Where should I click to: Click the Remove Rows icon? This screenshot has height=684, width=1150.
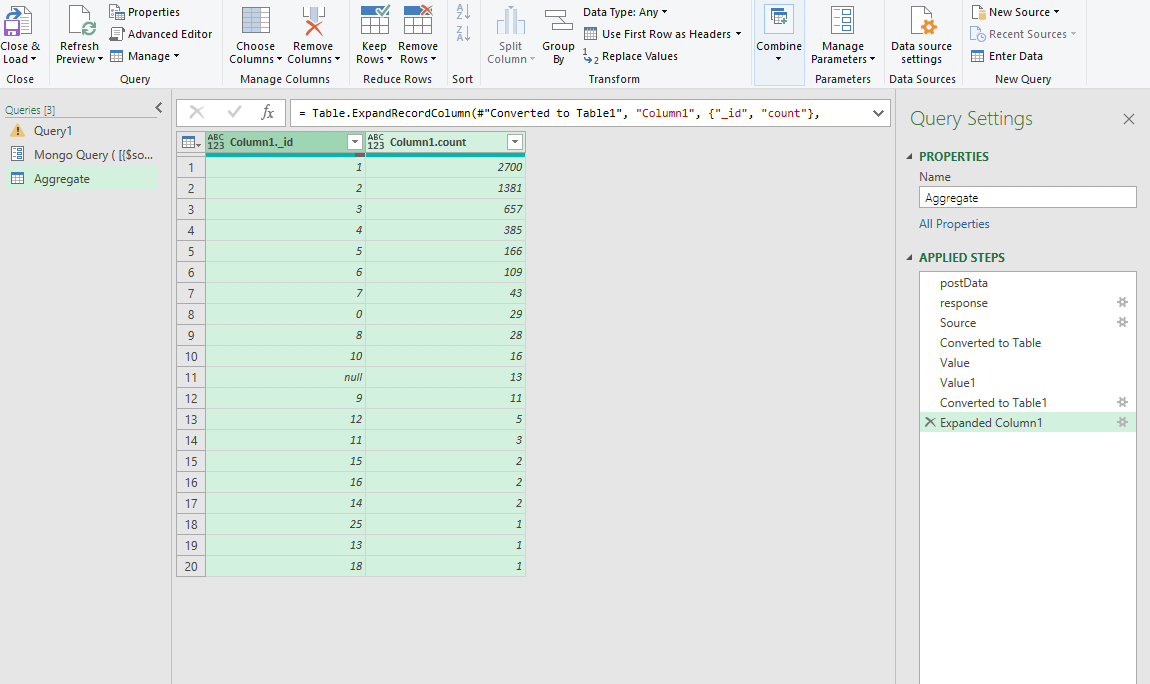click(418, 21)
